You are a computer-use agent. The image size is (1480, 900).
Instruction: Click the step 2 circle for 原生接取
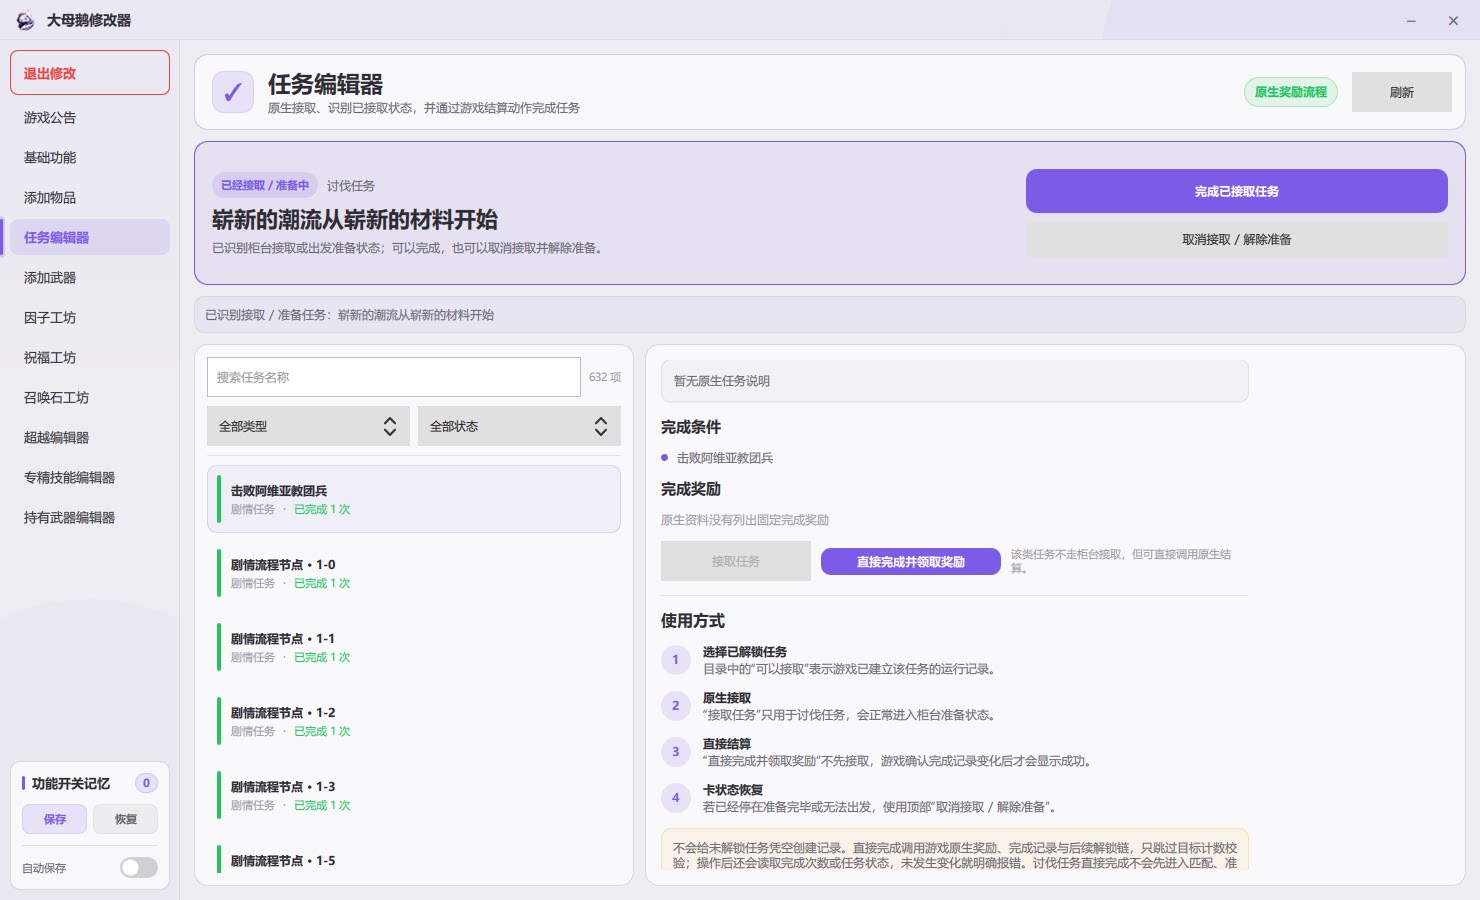coord(675,706)
